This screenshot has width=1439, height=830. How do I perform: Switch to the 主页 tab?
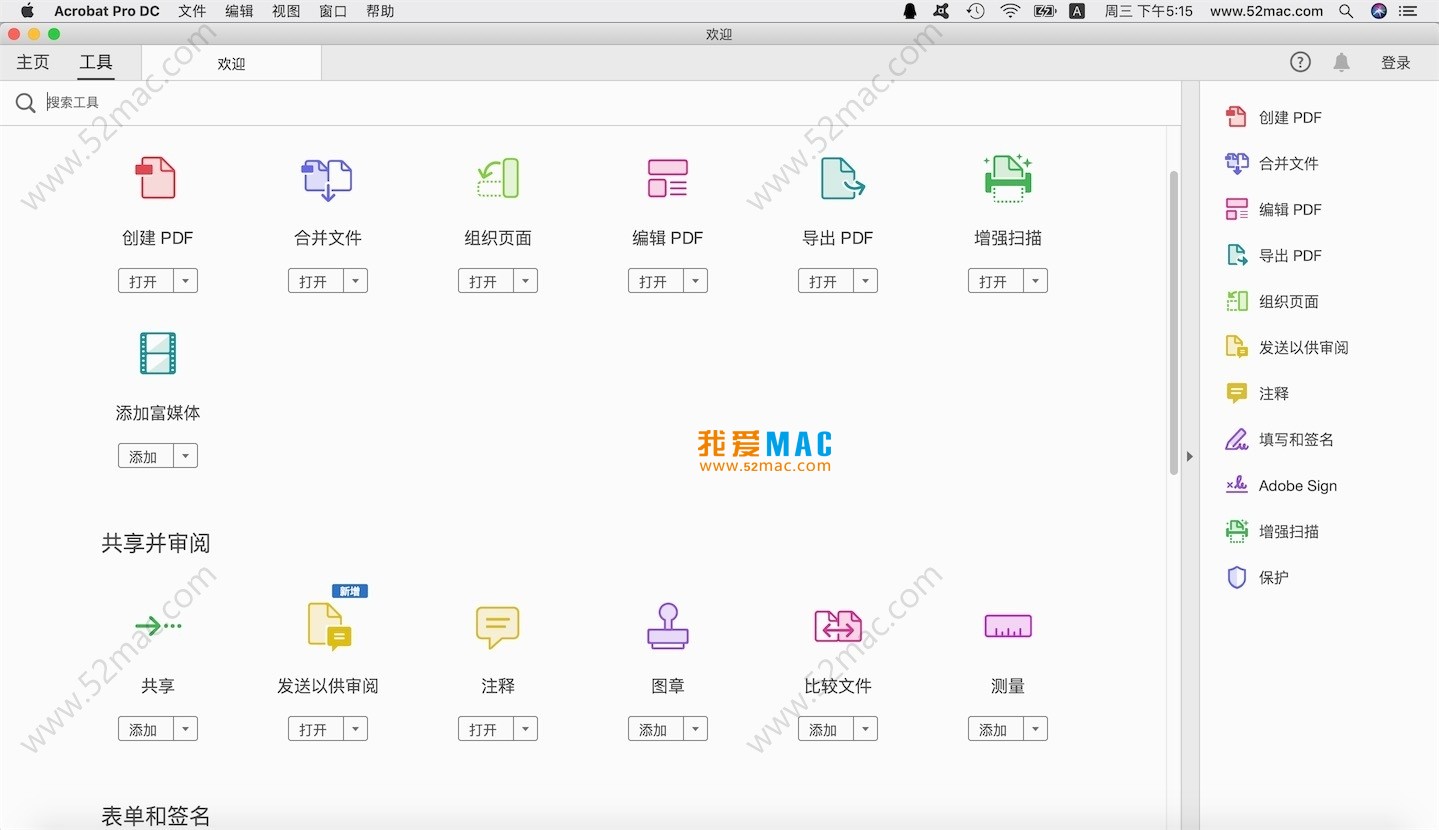point(33,62)
